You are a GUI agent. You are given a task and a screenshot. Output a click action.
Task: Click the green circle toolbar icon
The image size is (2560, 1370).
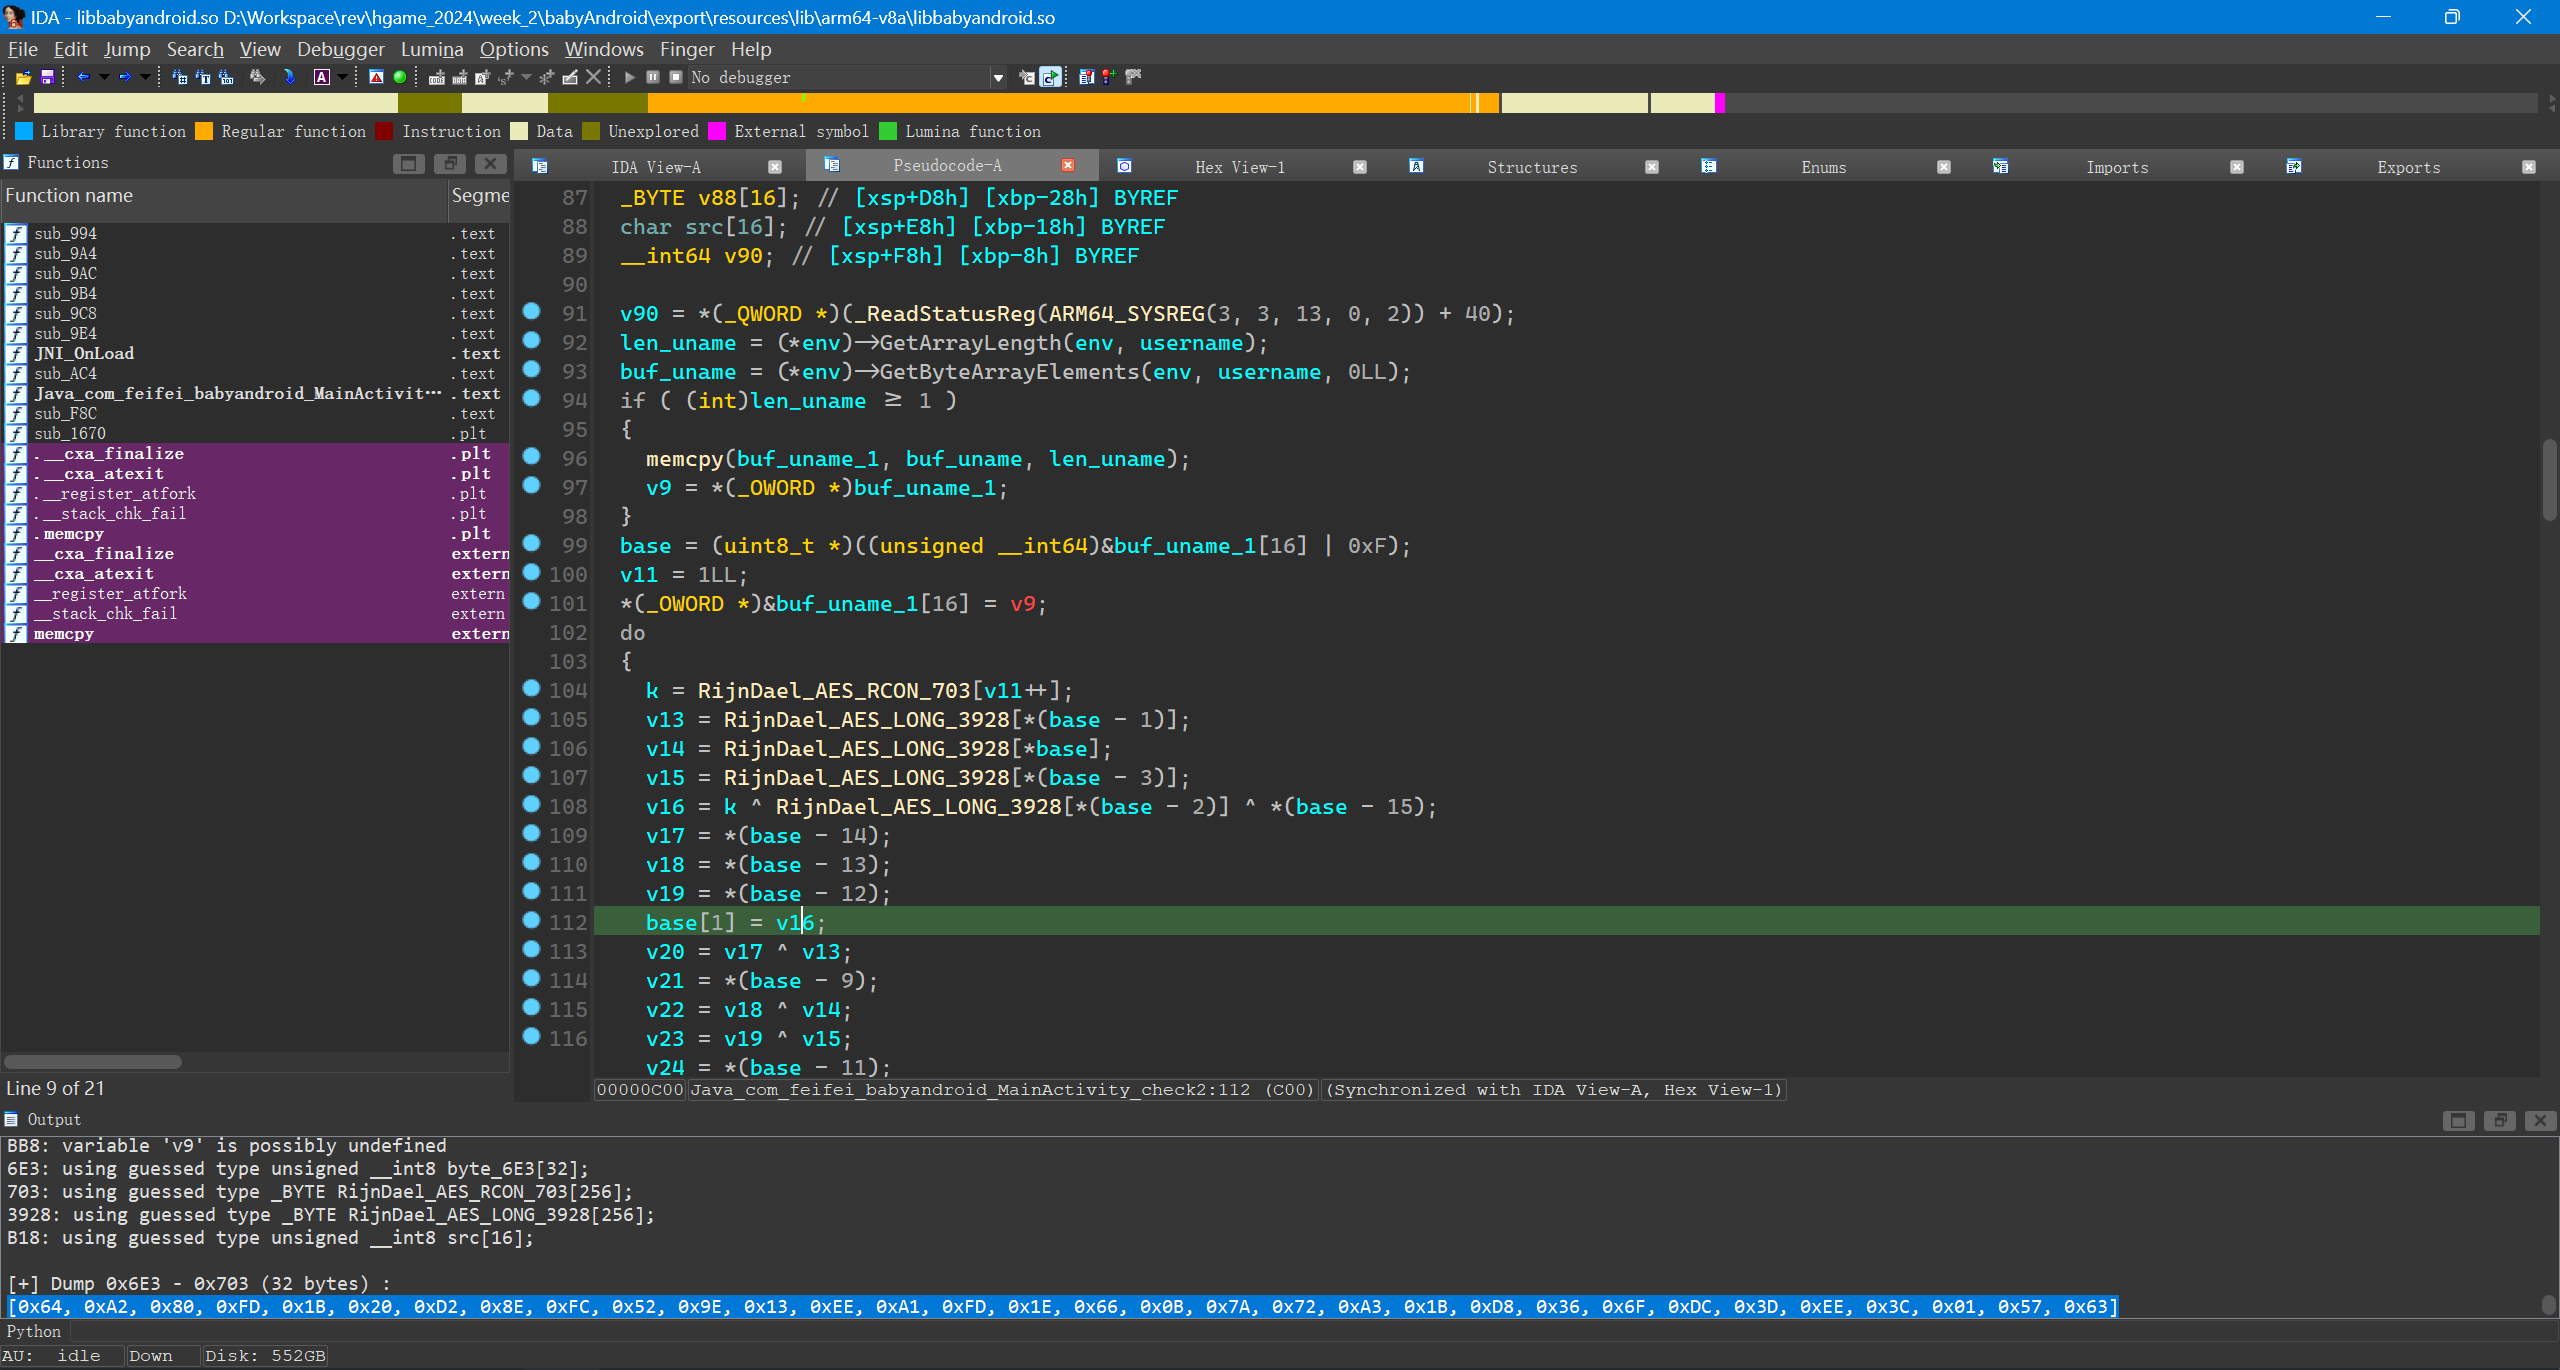(x=400, y=77)
